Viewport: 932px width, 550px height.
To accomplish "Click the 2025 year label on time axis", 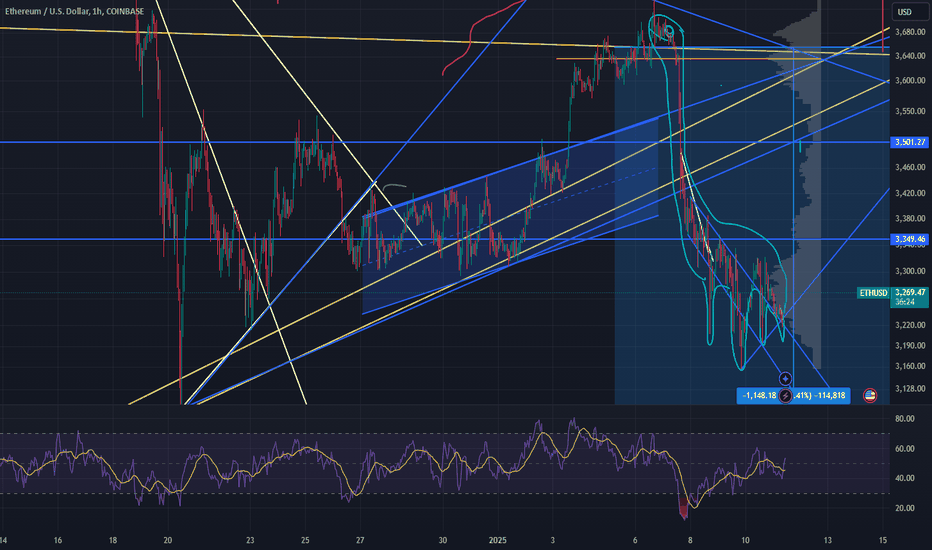I will coord(498,540).
